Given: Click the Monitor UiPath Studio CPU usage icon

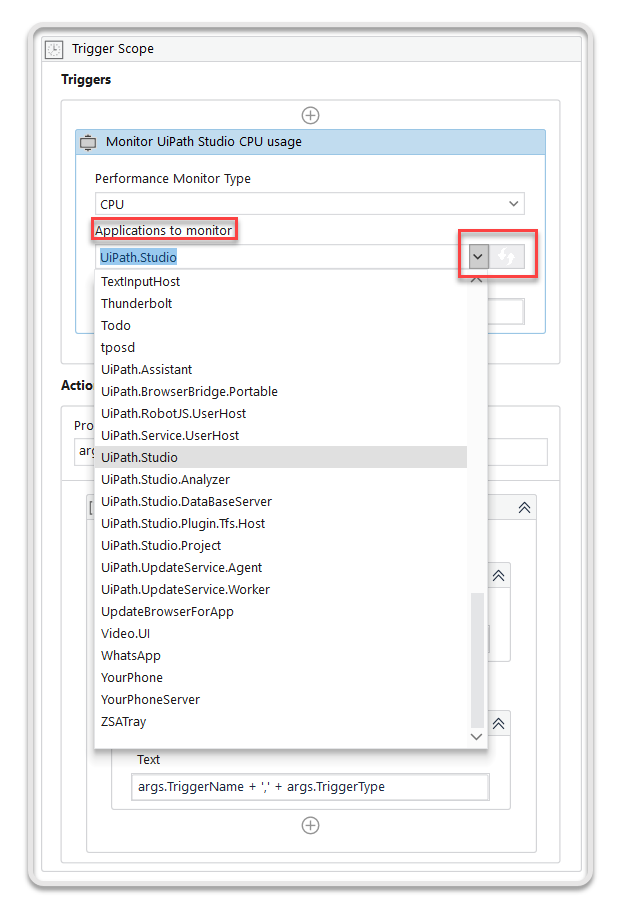Looking at the screenshot, I should coord(88,142).
